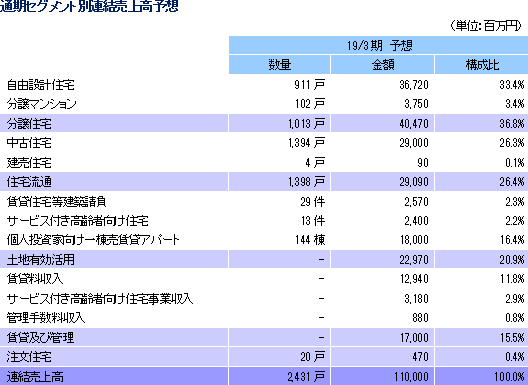Click the 金額 column header
This screenshot has width=528, height=385.
(x=383, y=65)
